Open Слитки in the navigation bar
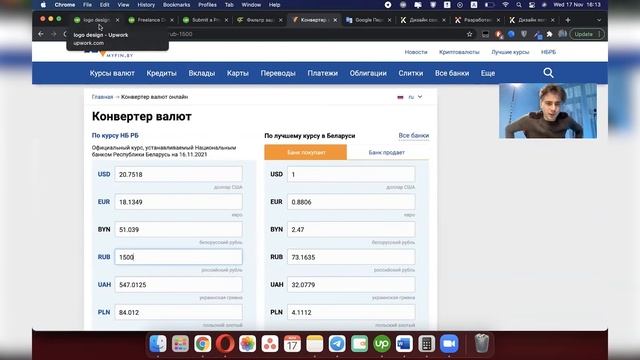 [411, 73]
